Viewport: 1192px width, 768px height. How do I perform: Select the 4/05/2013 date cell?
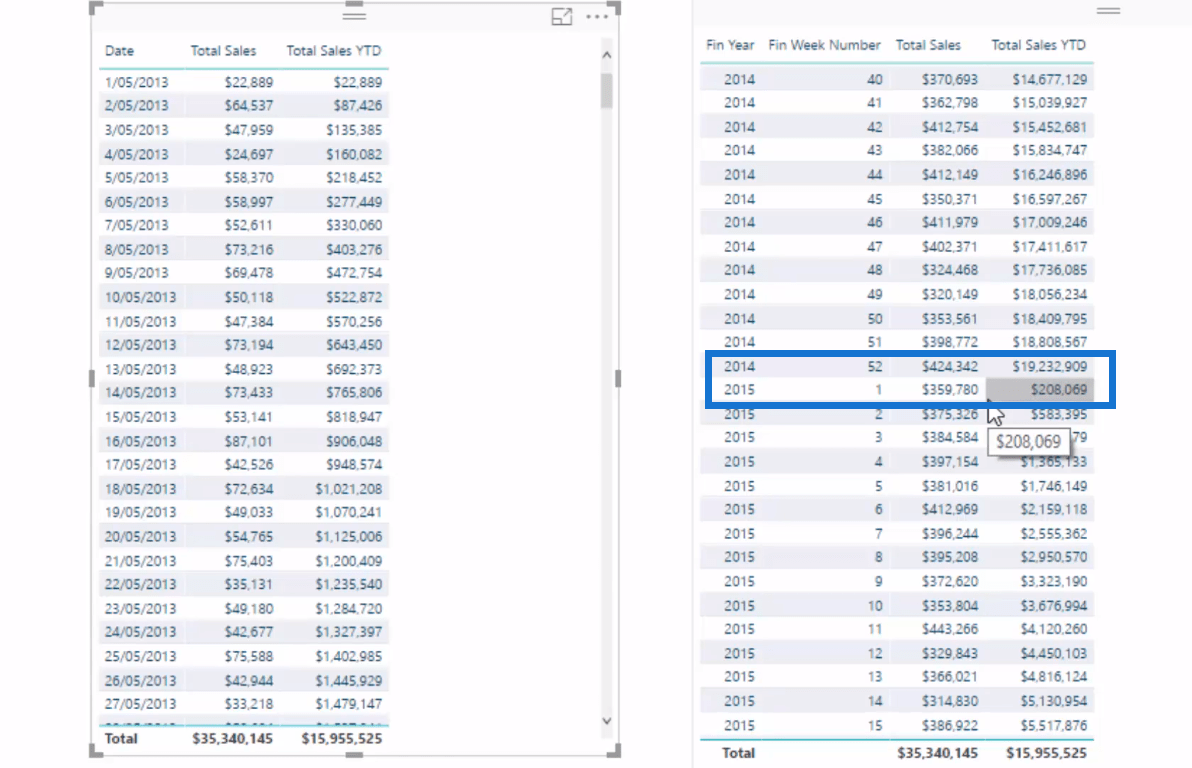[x=137, y=154]
